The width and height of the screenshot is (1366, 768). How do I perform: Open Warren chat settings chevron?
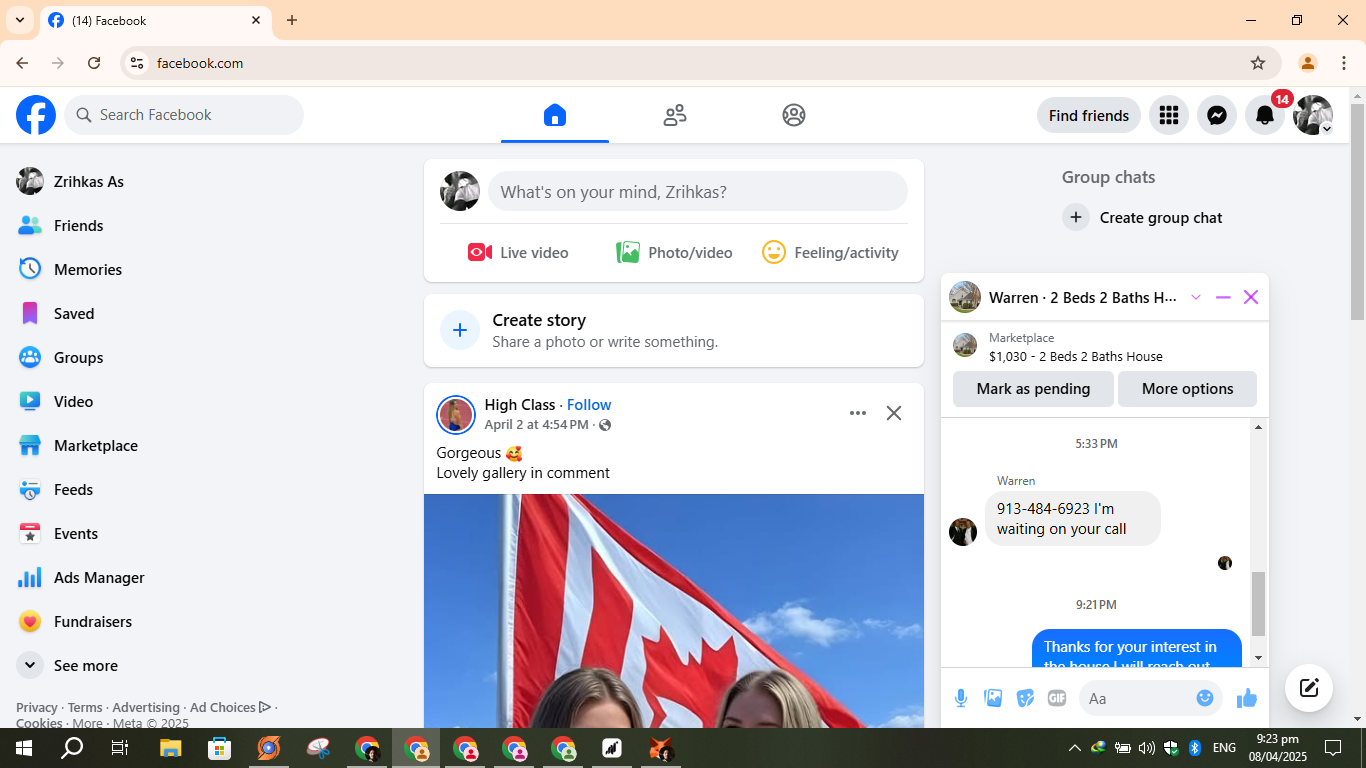tap(1196, 297)
